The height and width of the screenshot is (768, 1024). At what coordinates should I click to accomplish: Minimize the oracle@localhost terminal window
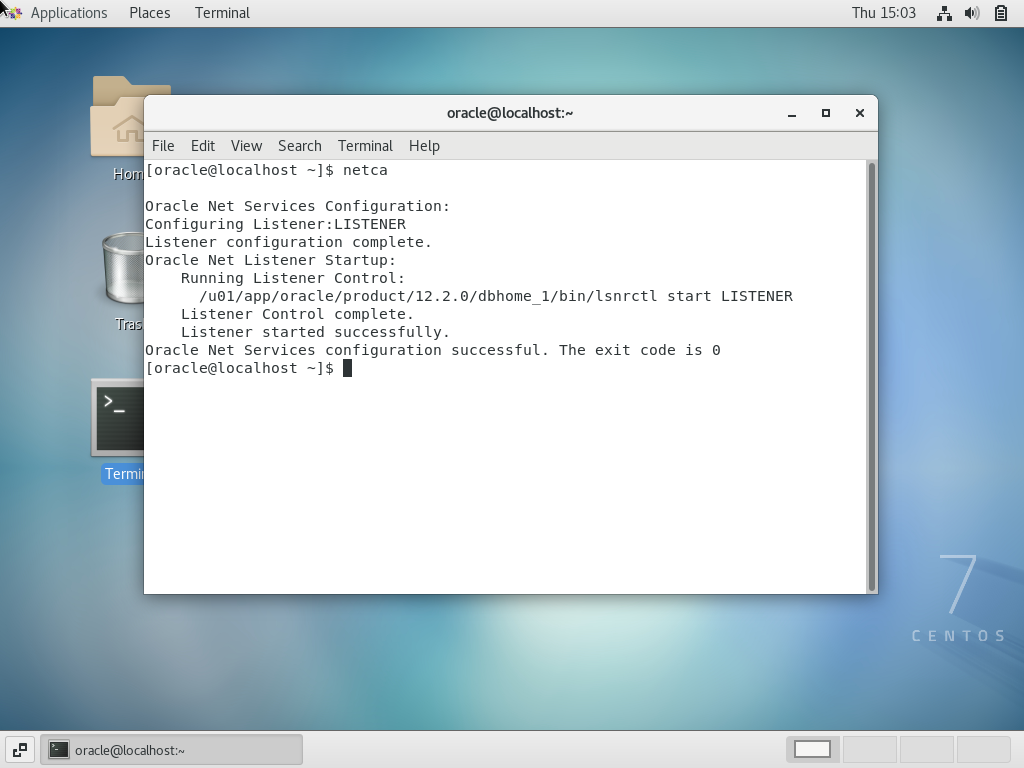tap(792, 114)
